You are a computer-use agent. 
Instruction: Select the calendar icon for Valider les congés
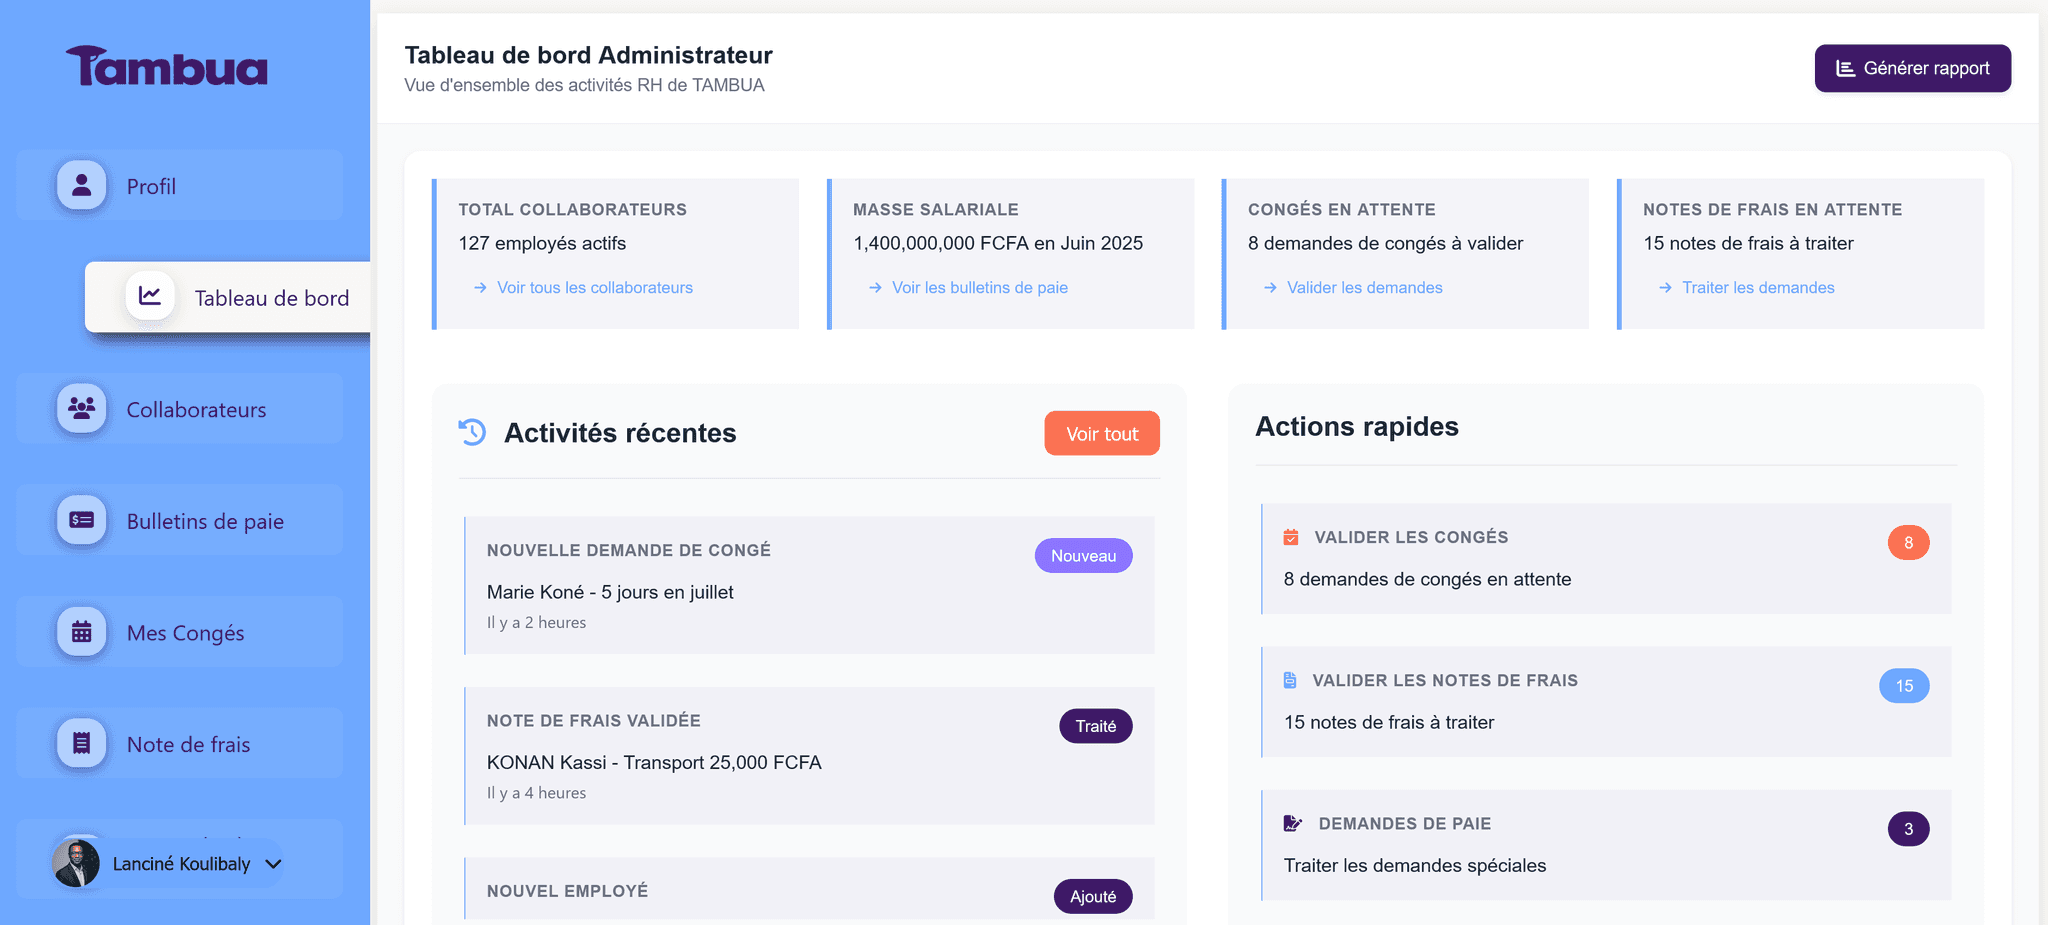tap(1290, 536)
